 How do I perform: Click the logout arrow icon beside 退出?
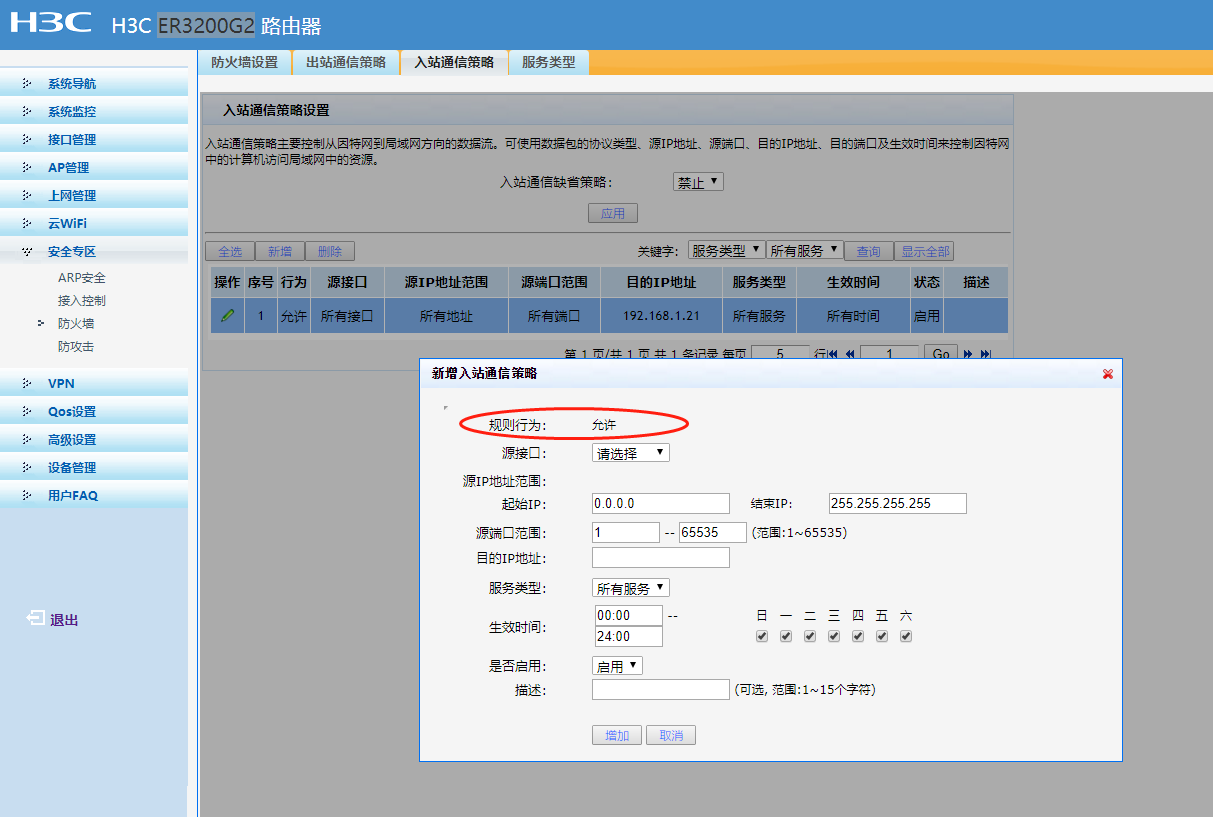[x=35, y=619]
